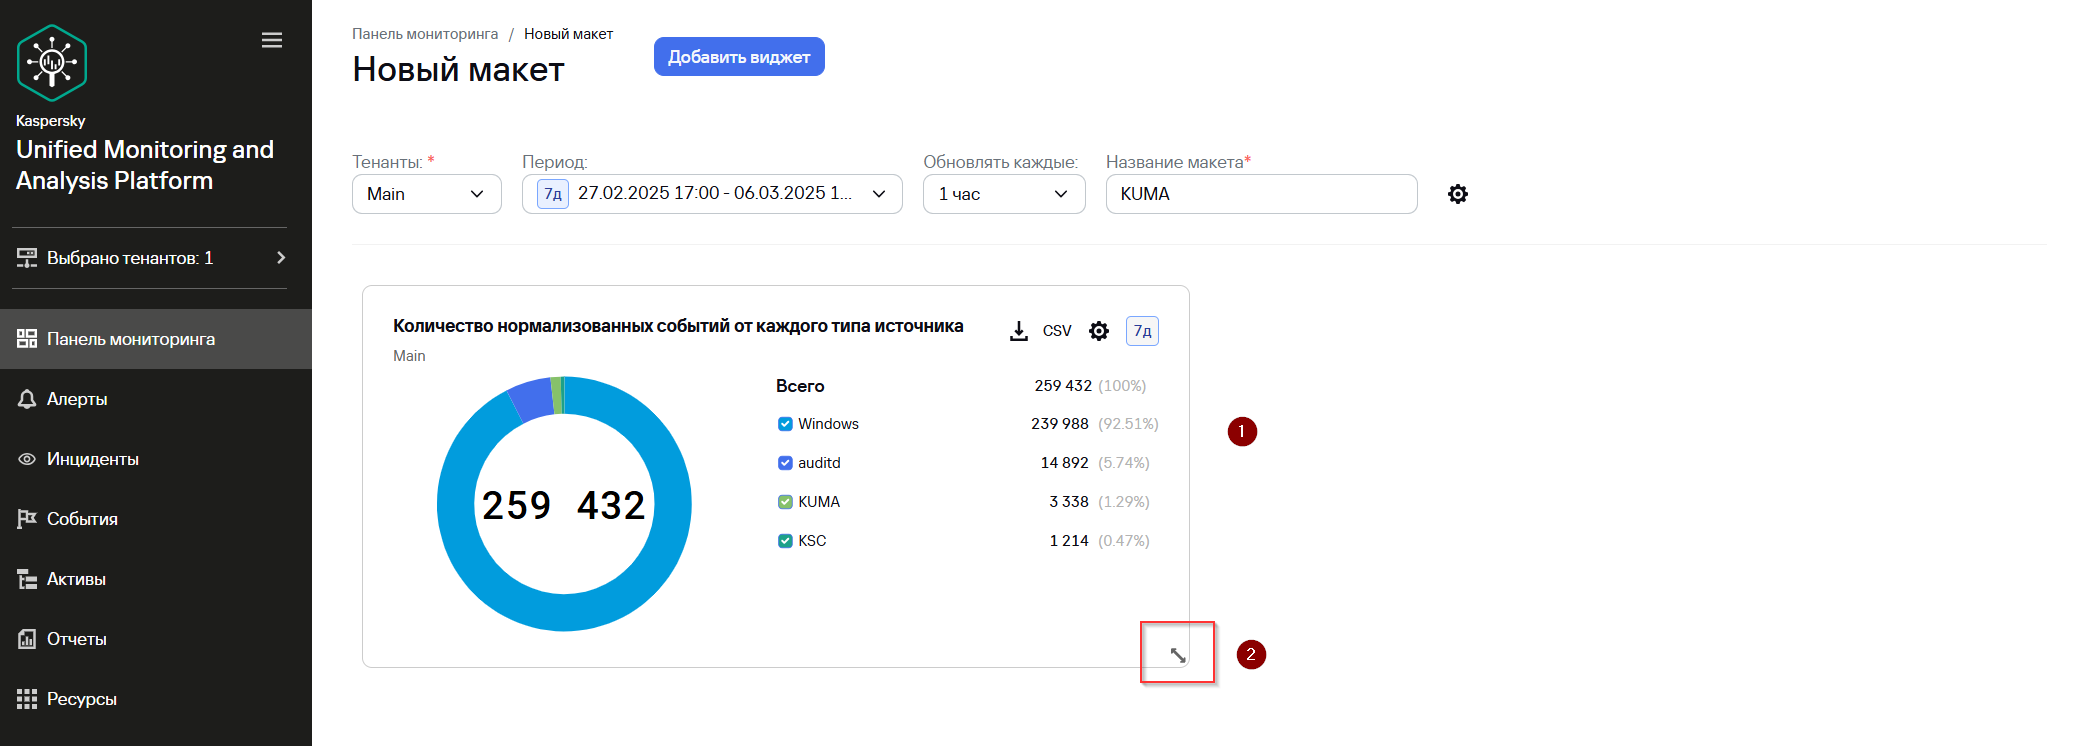Click the tenants selection icon in sidebar
2073x746 pixels.
coord(27,258)
